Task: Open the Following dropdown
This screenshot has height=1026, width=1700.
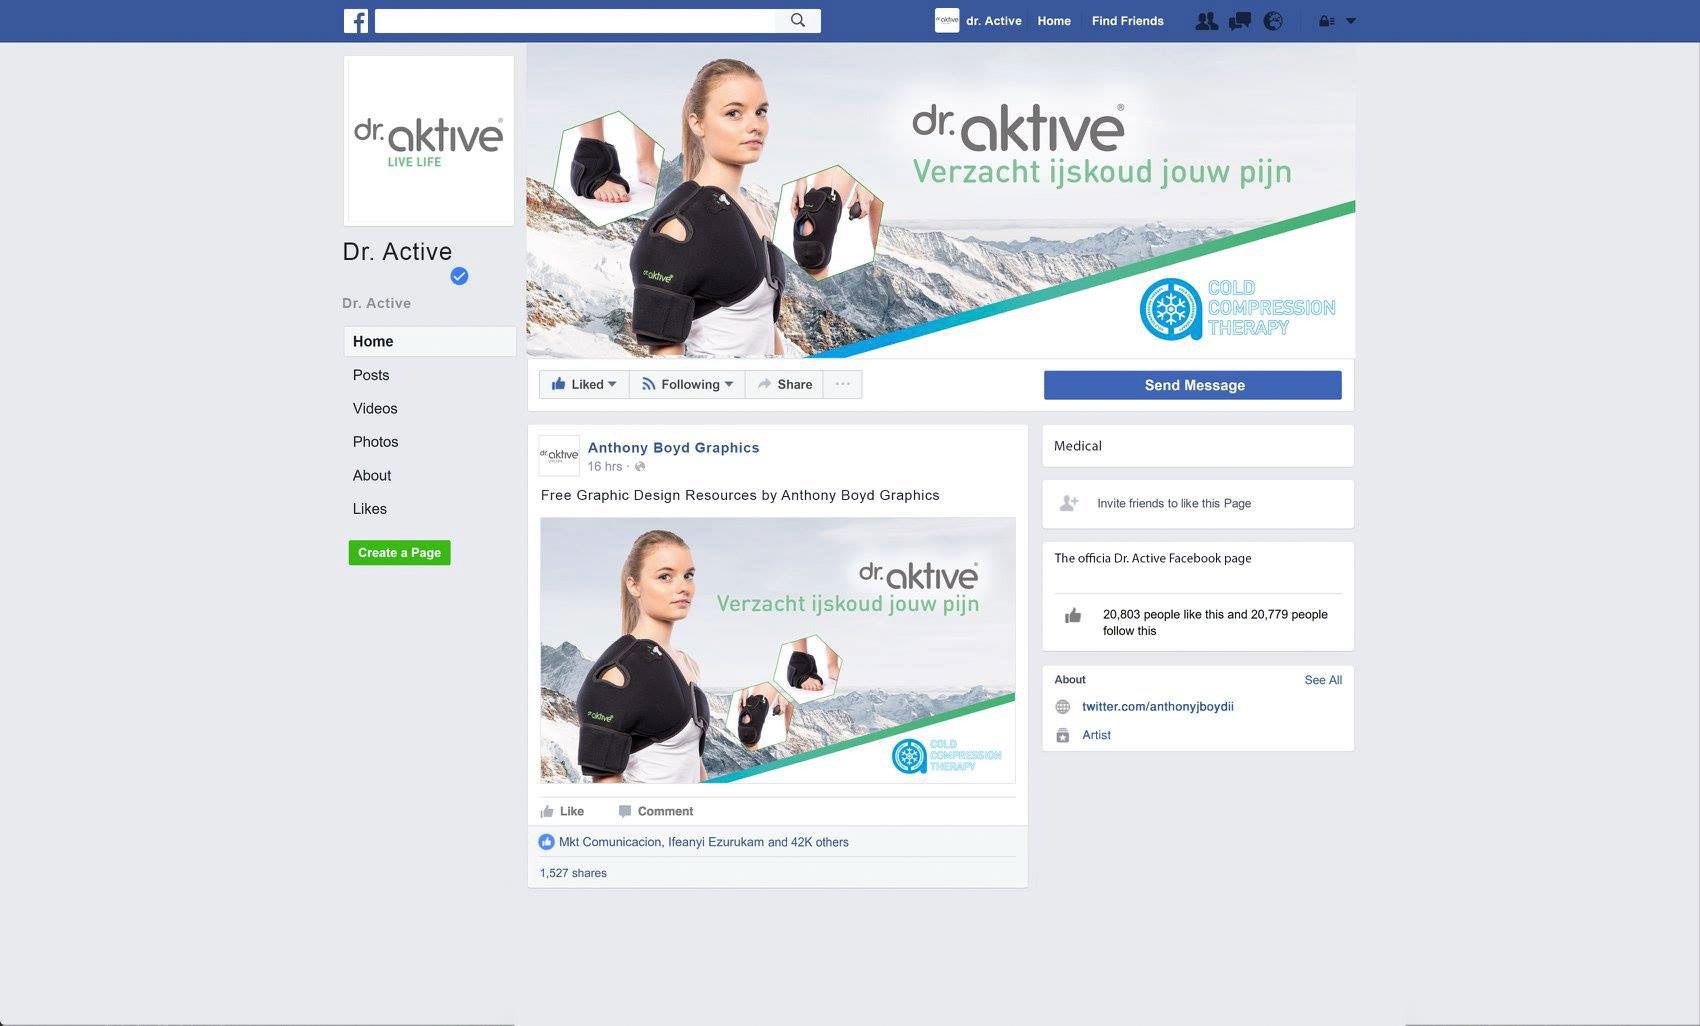Action: [687, 384]
